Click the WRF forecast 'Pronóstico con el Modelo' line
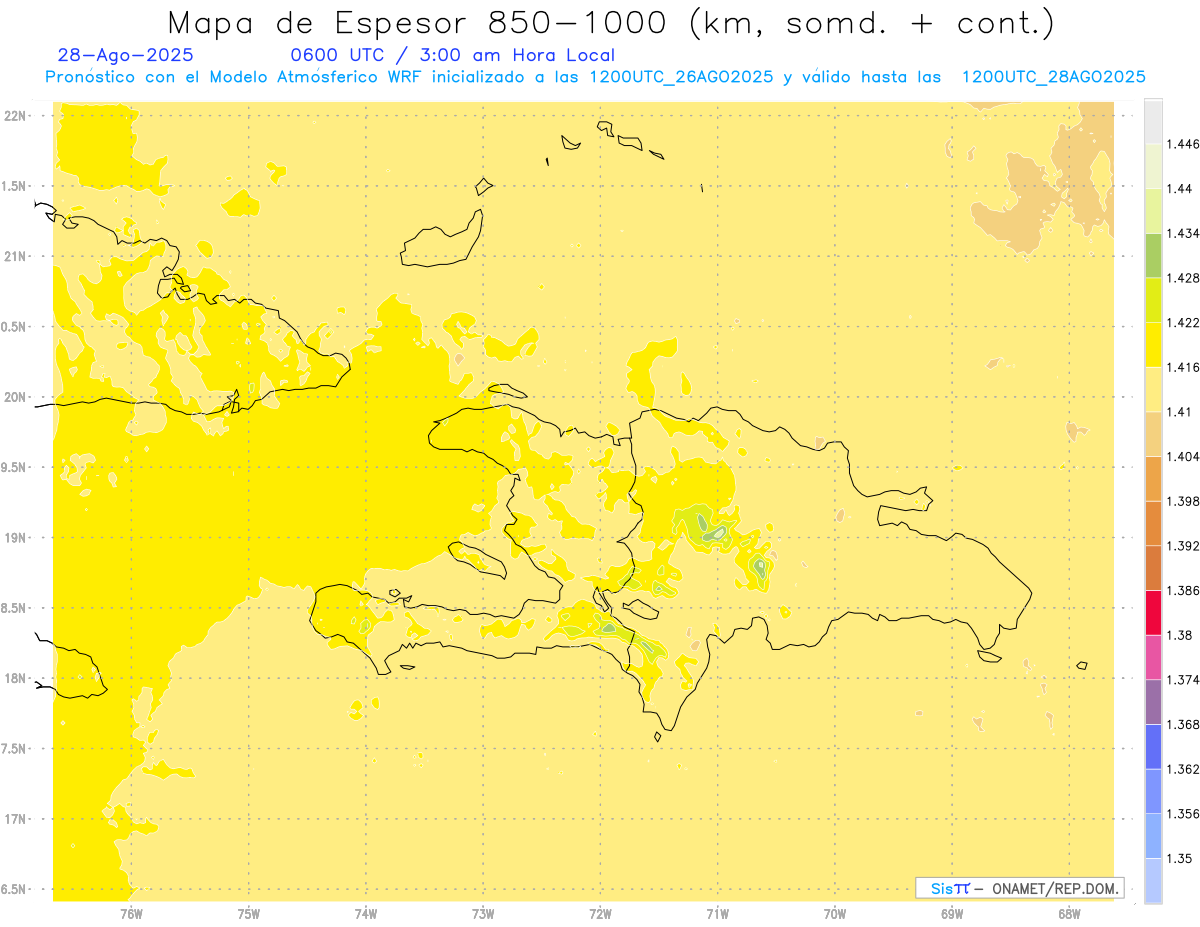 pyautogui.click(x=595, y=77)
